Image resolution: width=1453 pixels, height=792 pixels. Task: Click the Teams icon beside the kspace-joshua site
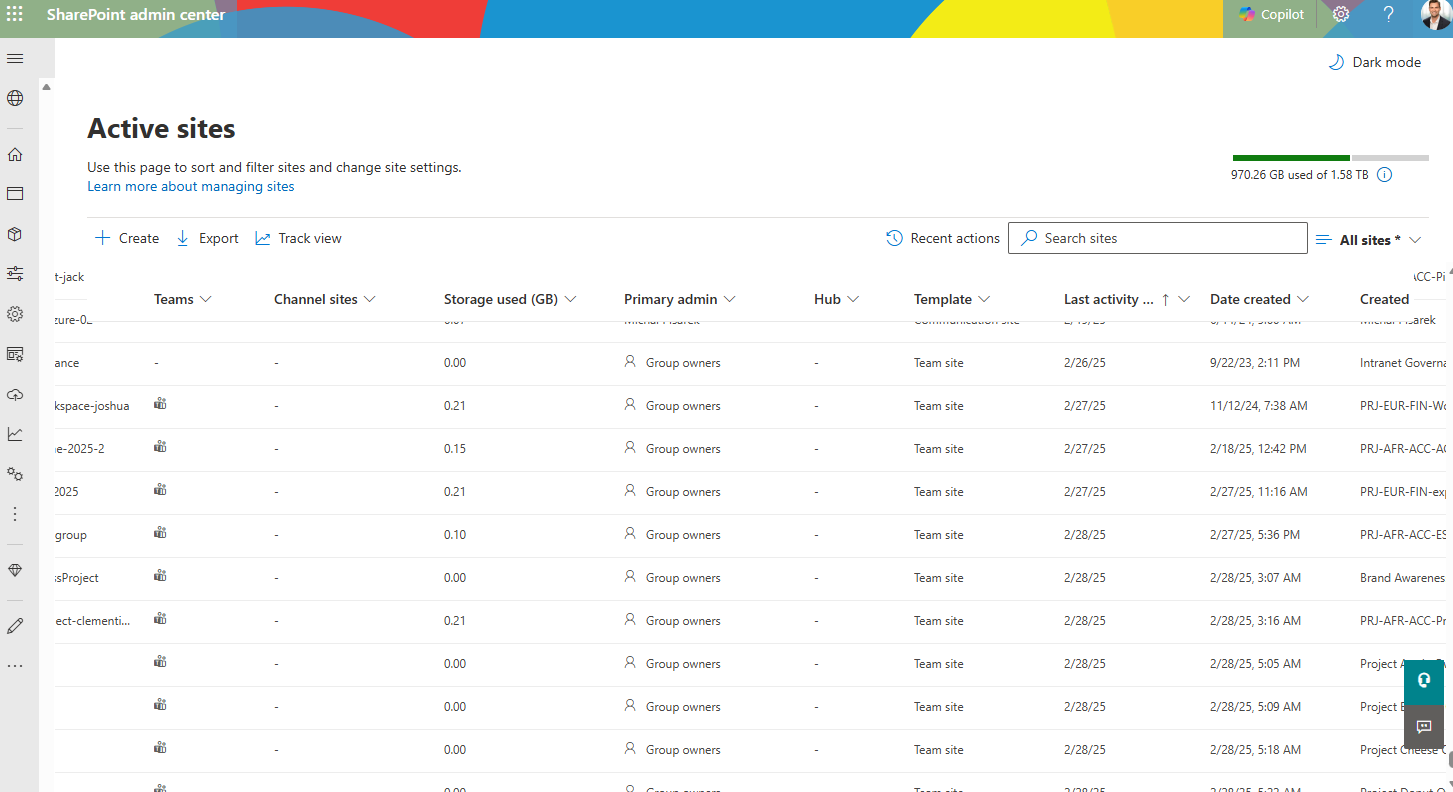coord(160,405)
